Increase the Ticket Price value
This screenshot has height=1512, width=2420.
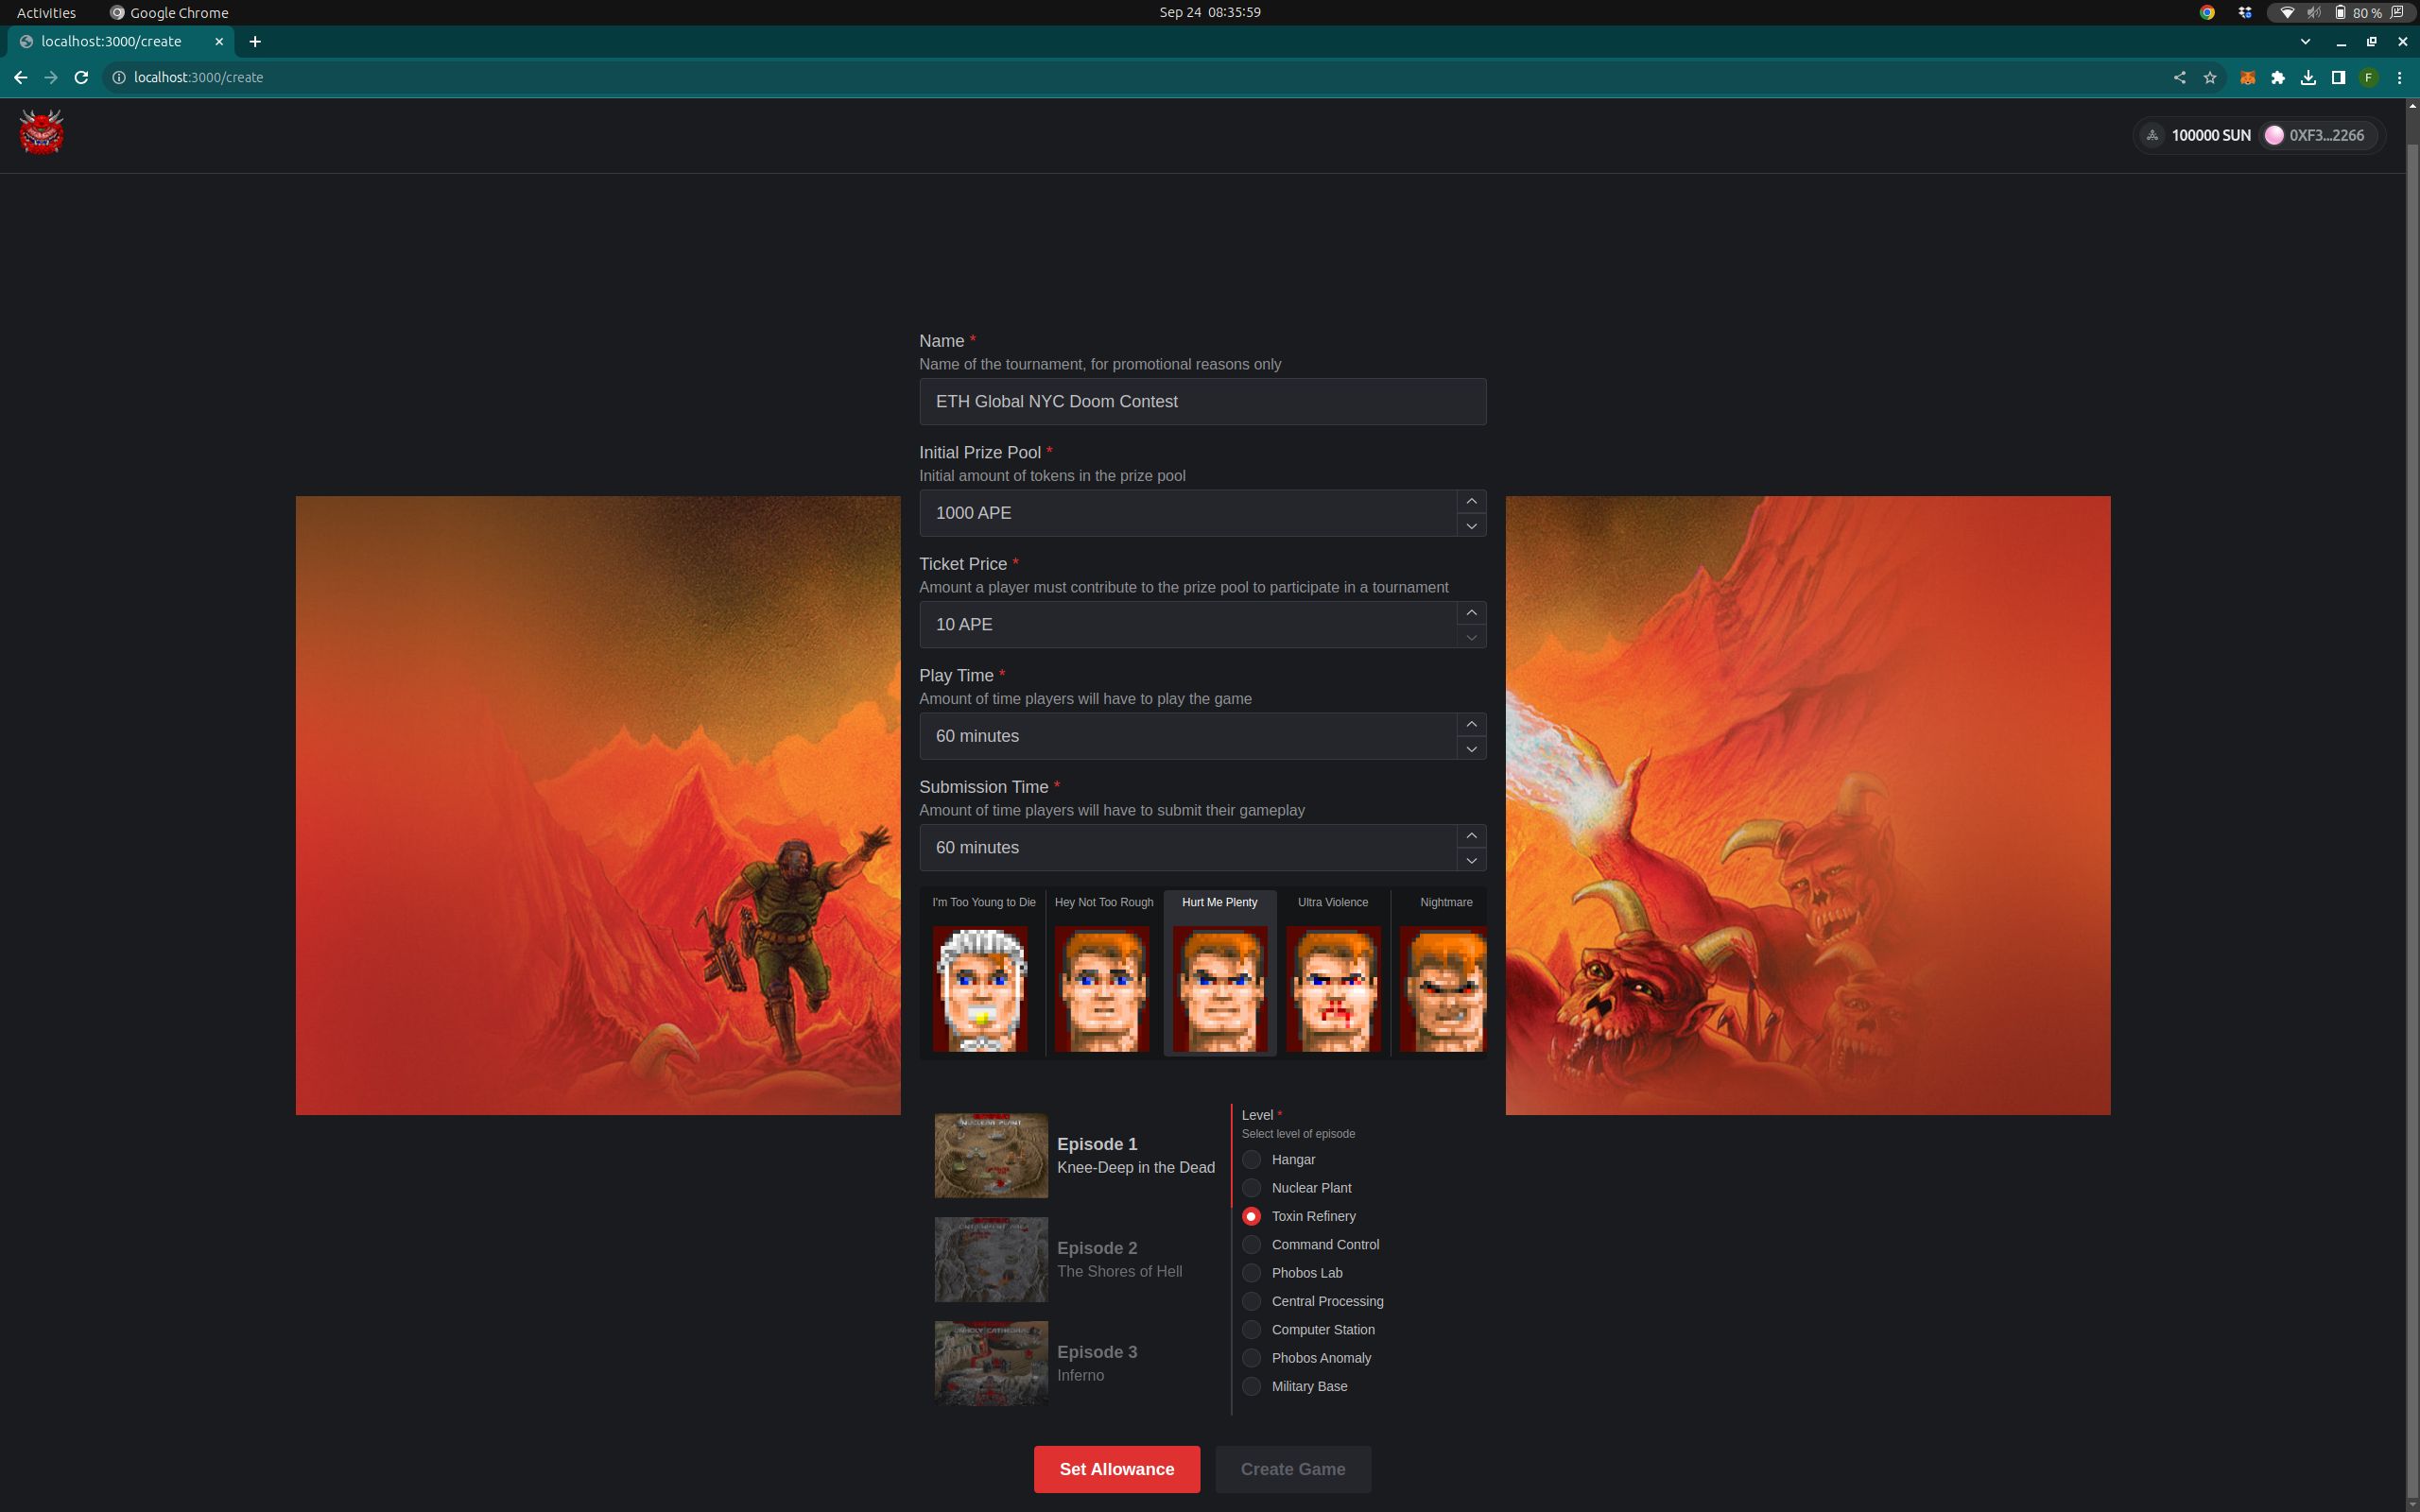[x=1471, y=613]
